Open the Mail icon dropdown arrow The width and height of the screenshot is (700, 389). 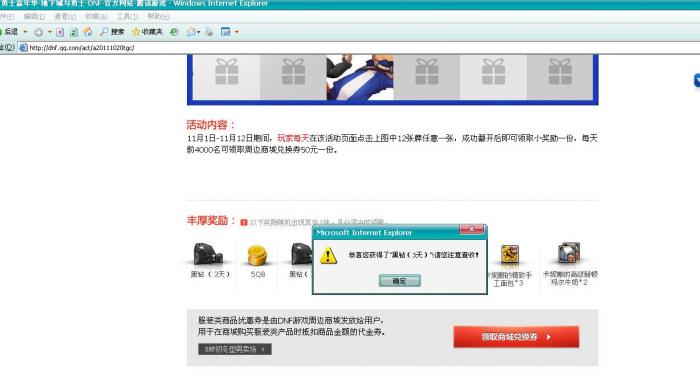(199, 32)
